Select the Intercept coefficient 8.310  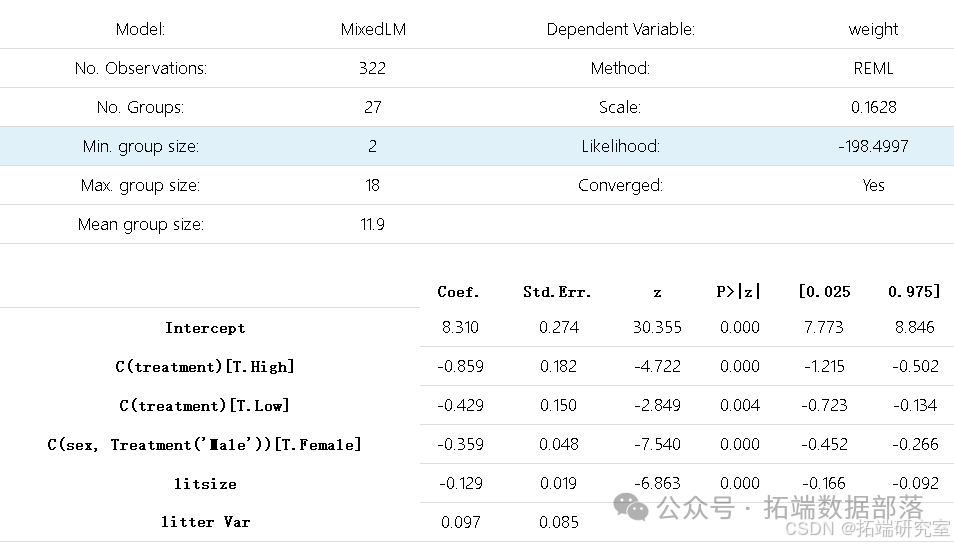460,327
